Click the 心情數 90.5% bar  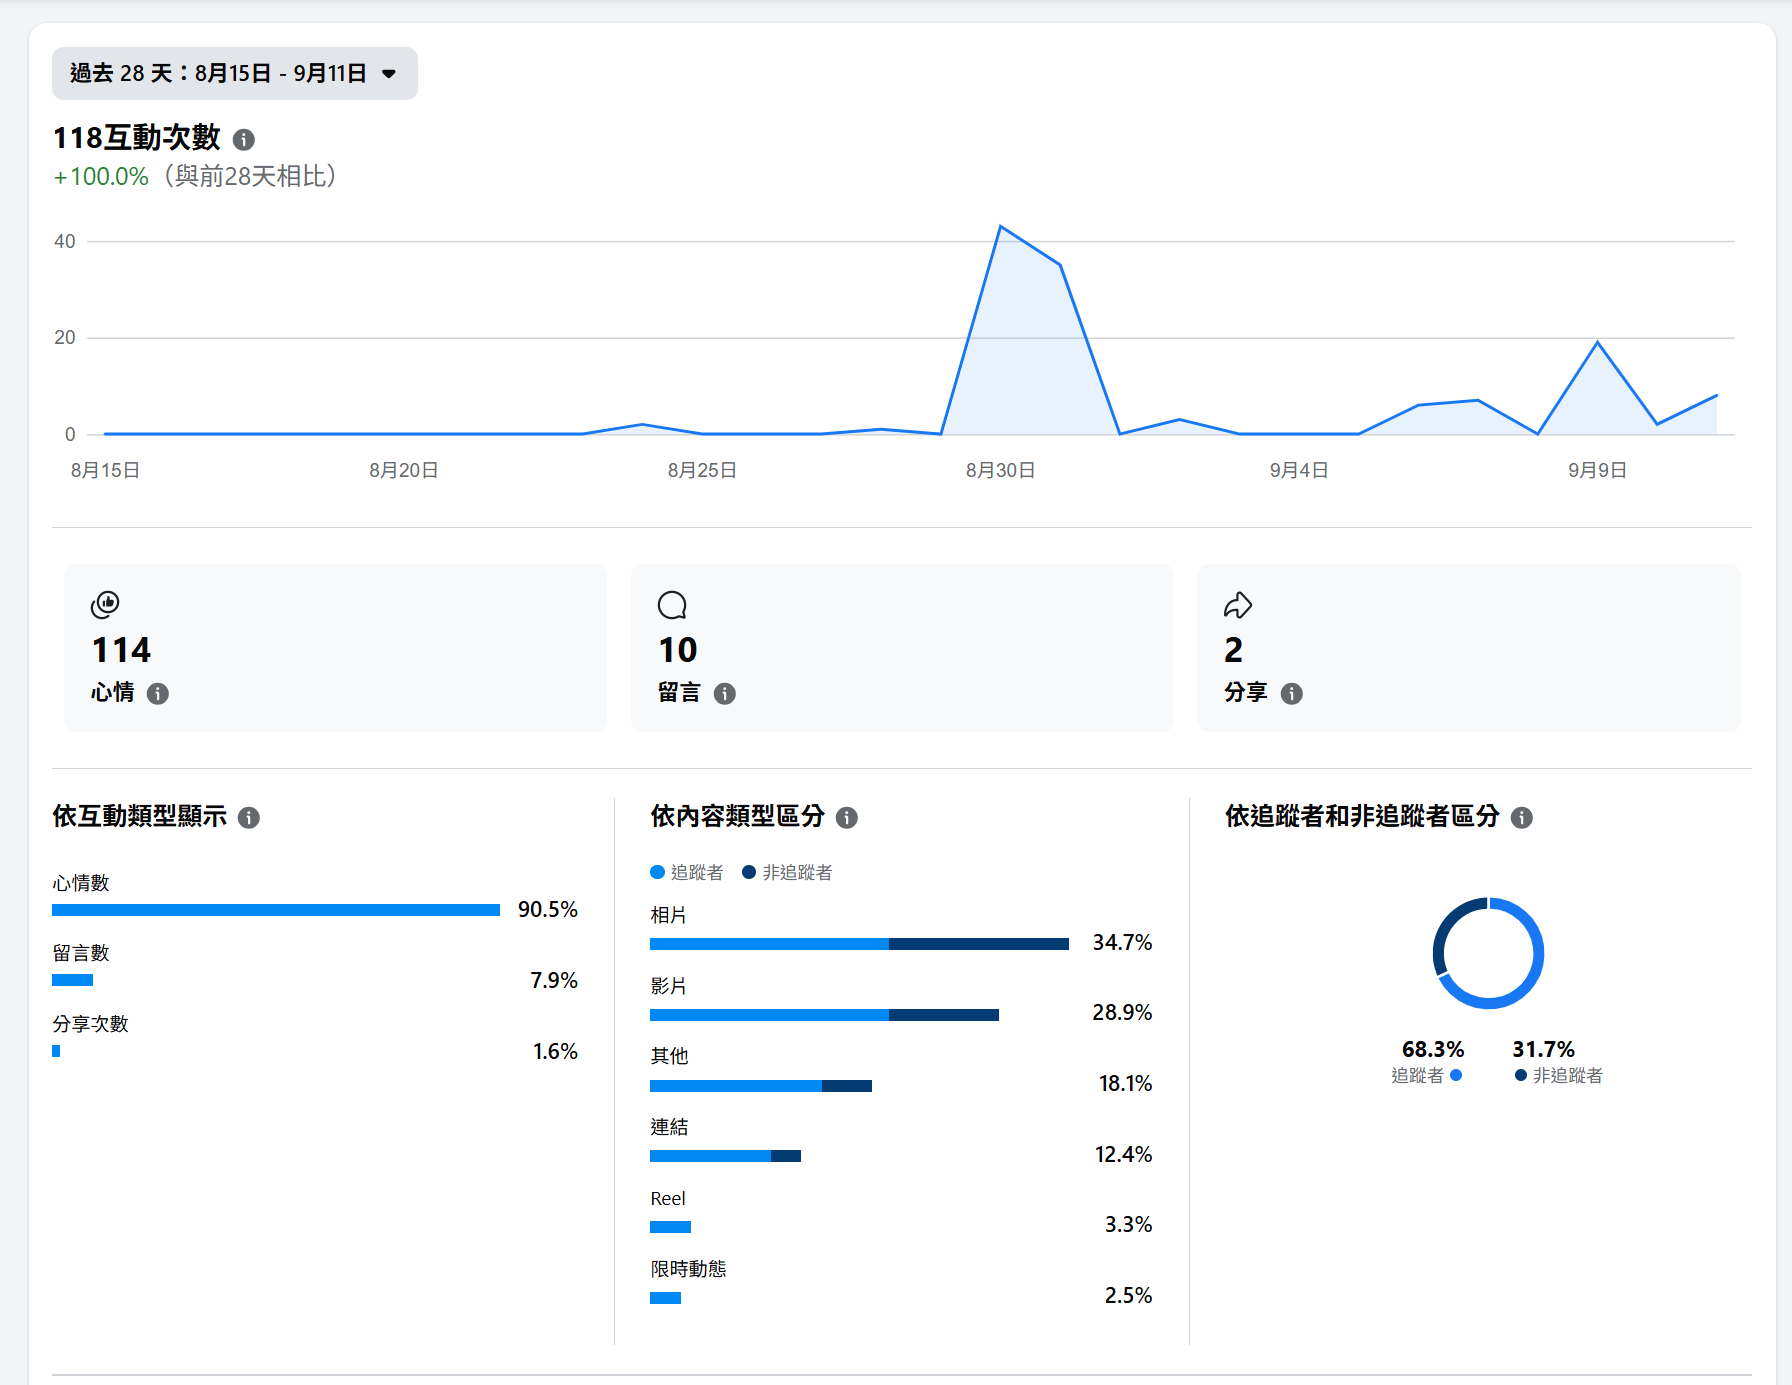276,910
